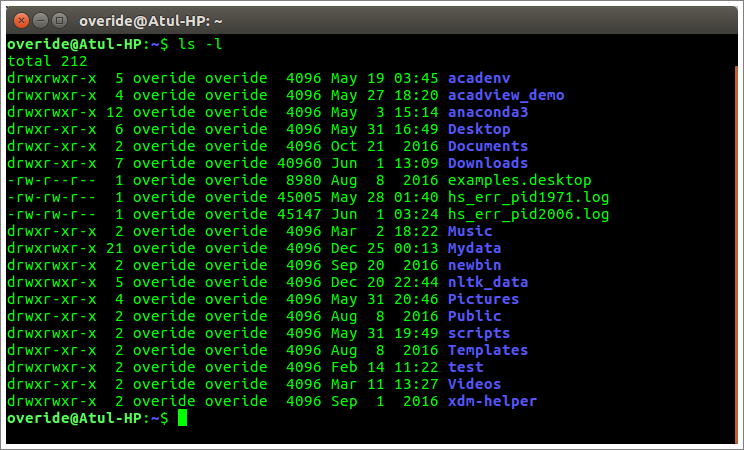The image size is (744, 450).
Task: Click the 'anaconda3' directory name
Action: click(488, 112)
